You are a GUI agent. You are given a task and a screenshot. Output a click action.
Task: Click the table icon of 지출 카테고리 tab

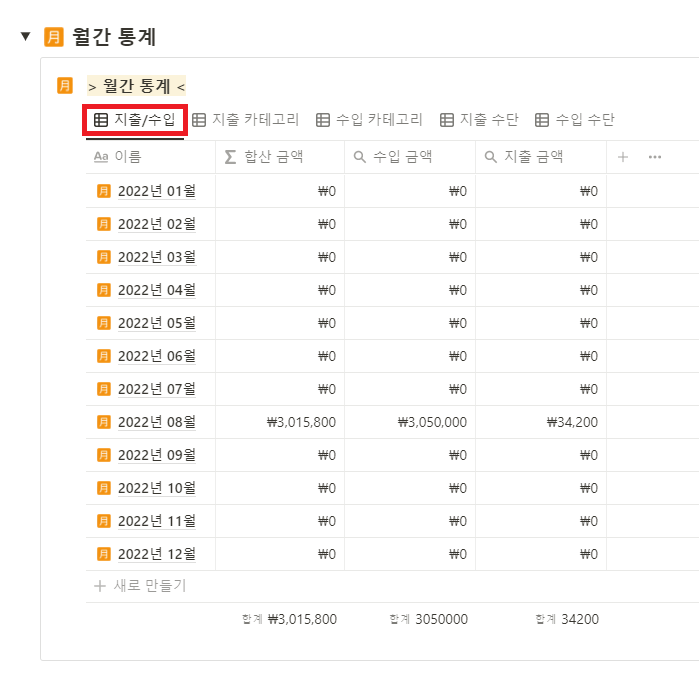coord(199,120)
